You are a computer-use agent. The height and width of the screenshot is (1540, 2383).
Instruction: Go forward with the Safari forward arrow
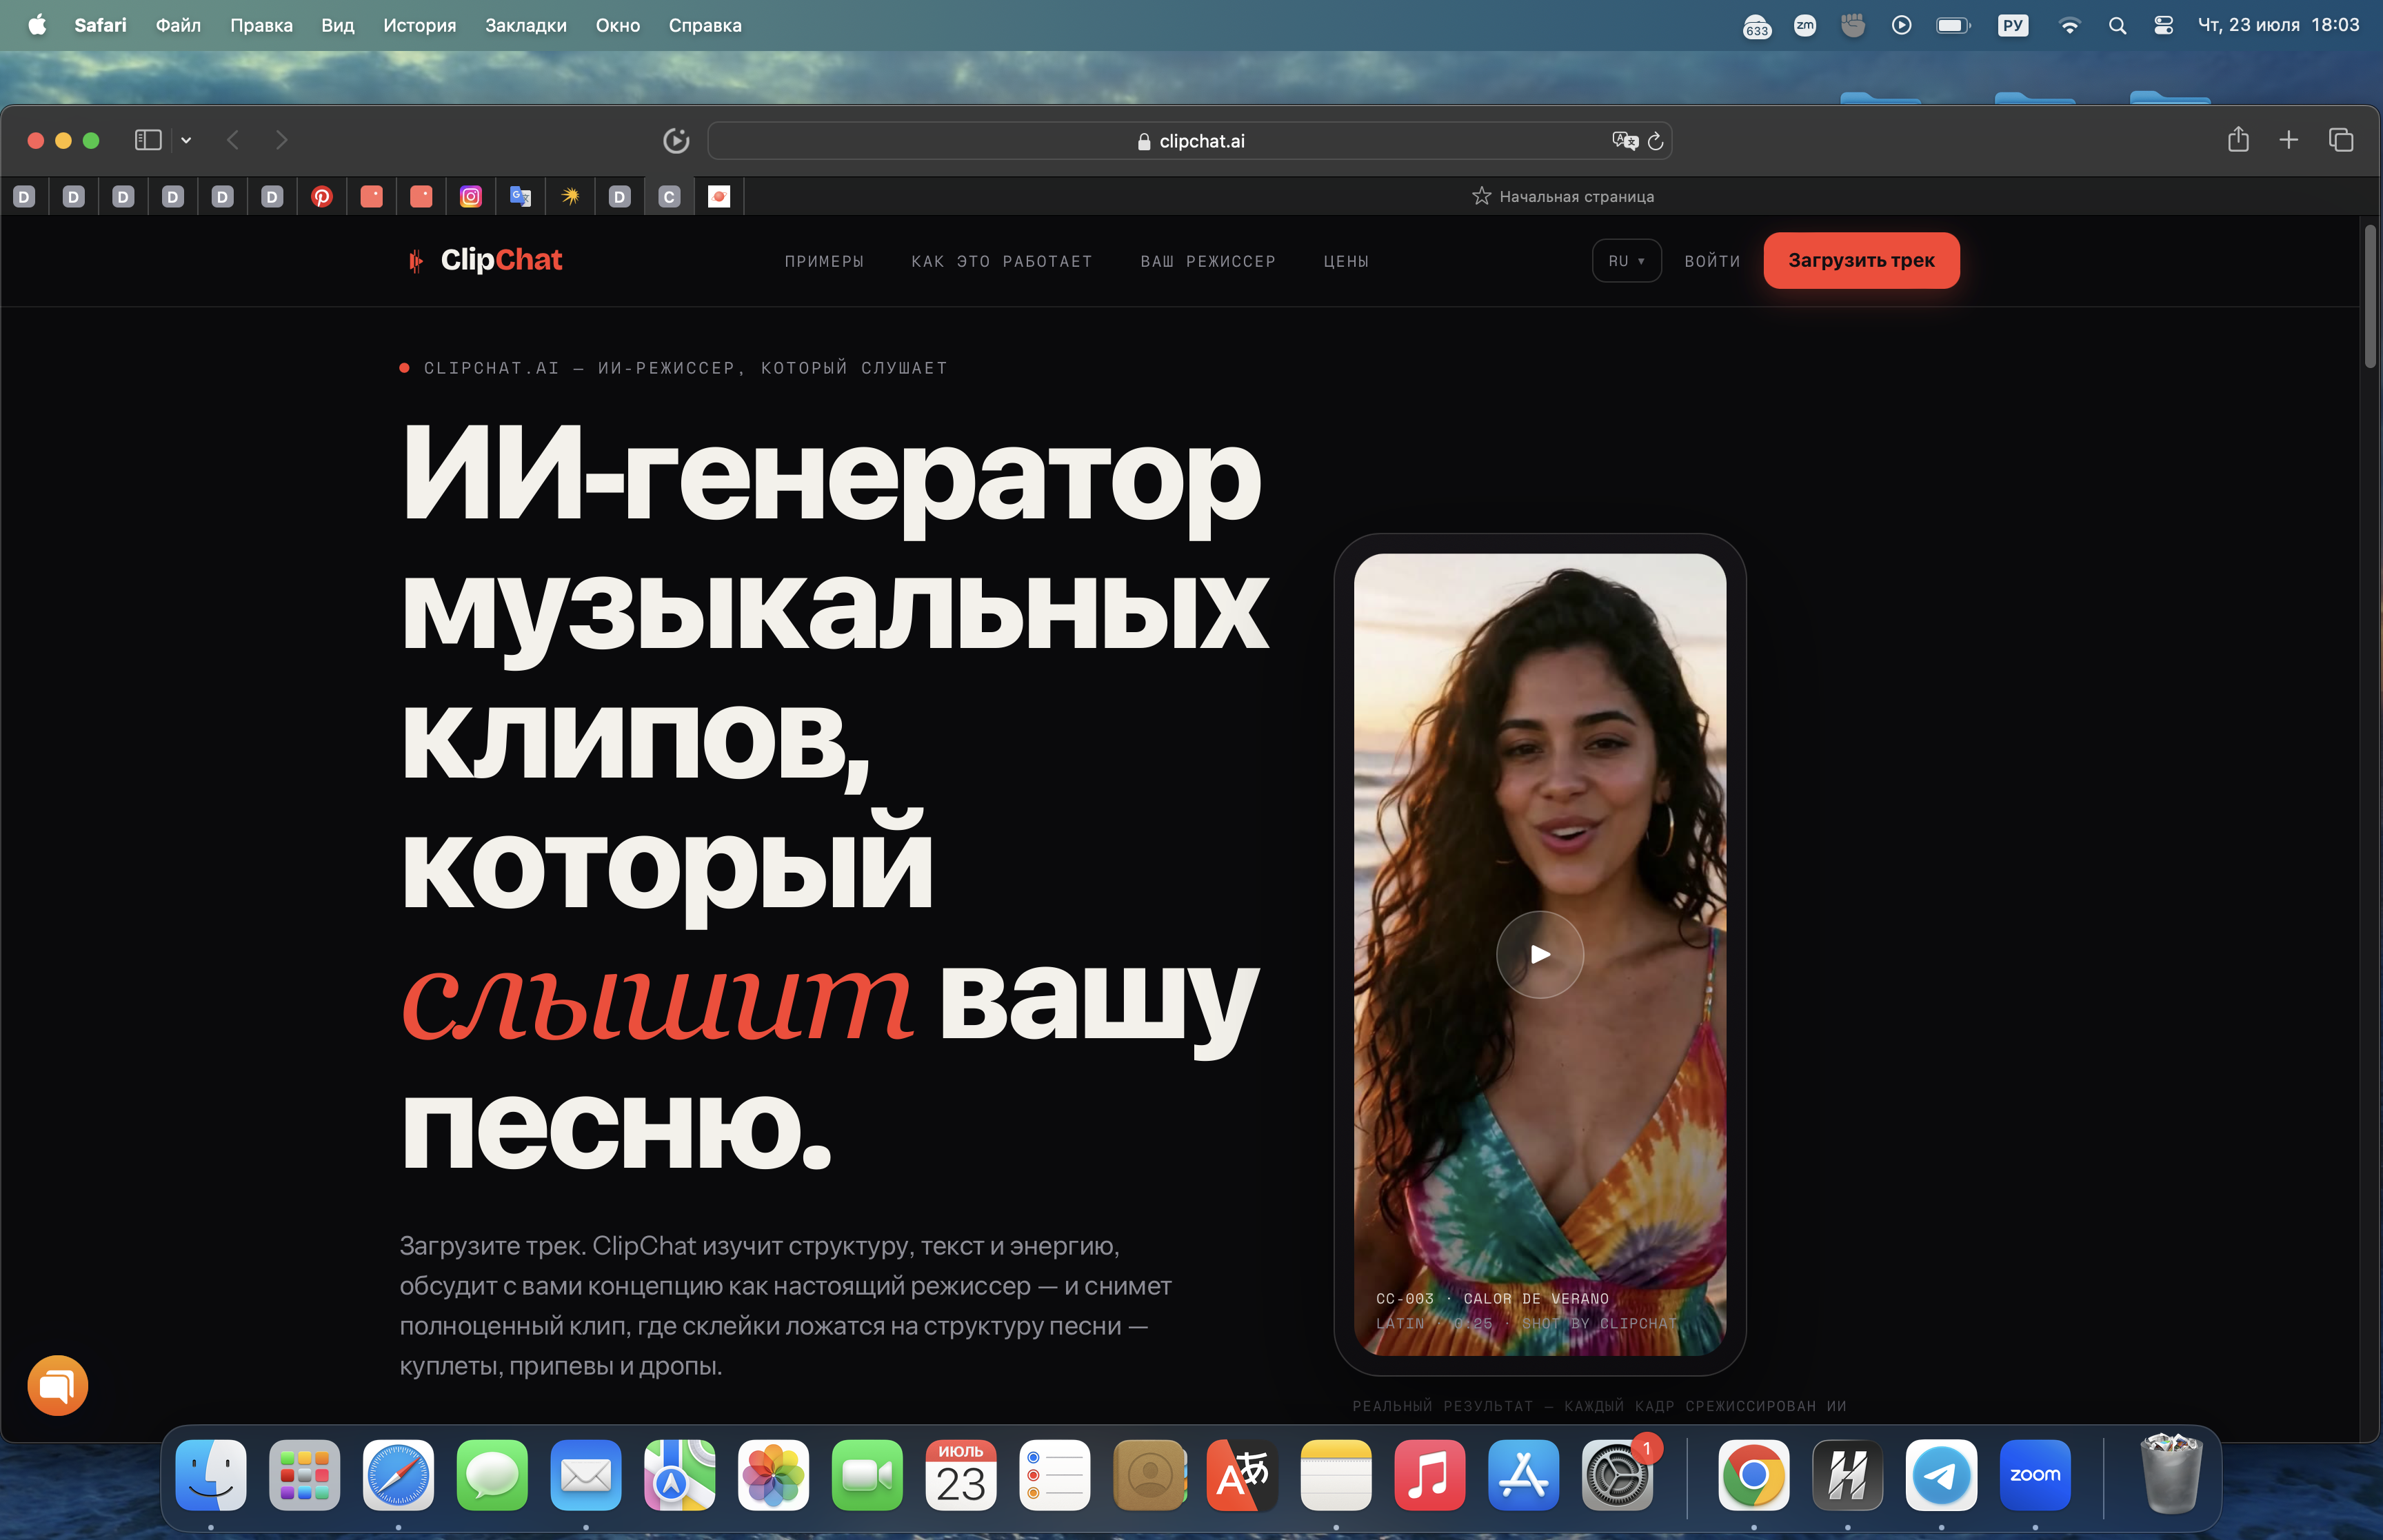(281, 140)
